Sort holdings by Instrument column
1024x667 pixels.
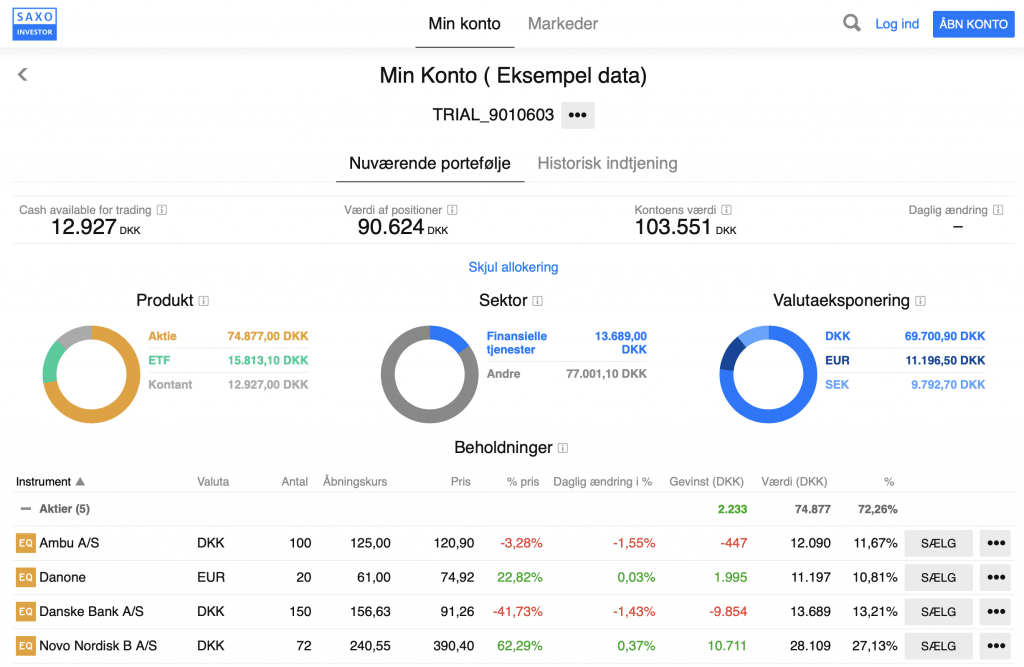pos(50,481)
